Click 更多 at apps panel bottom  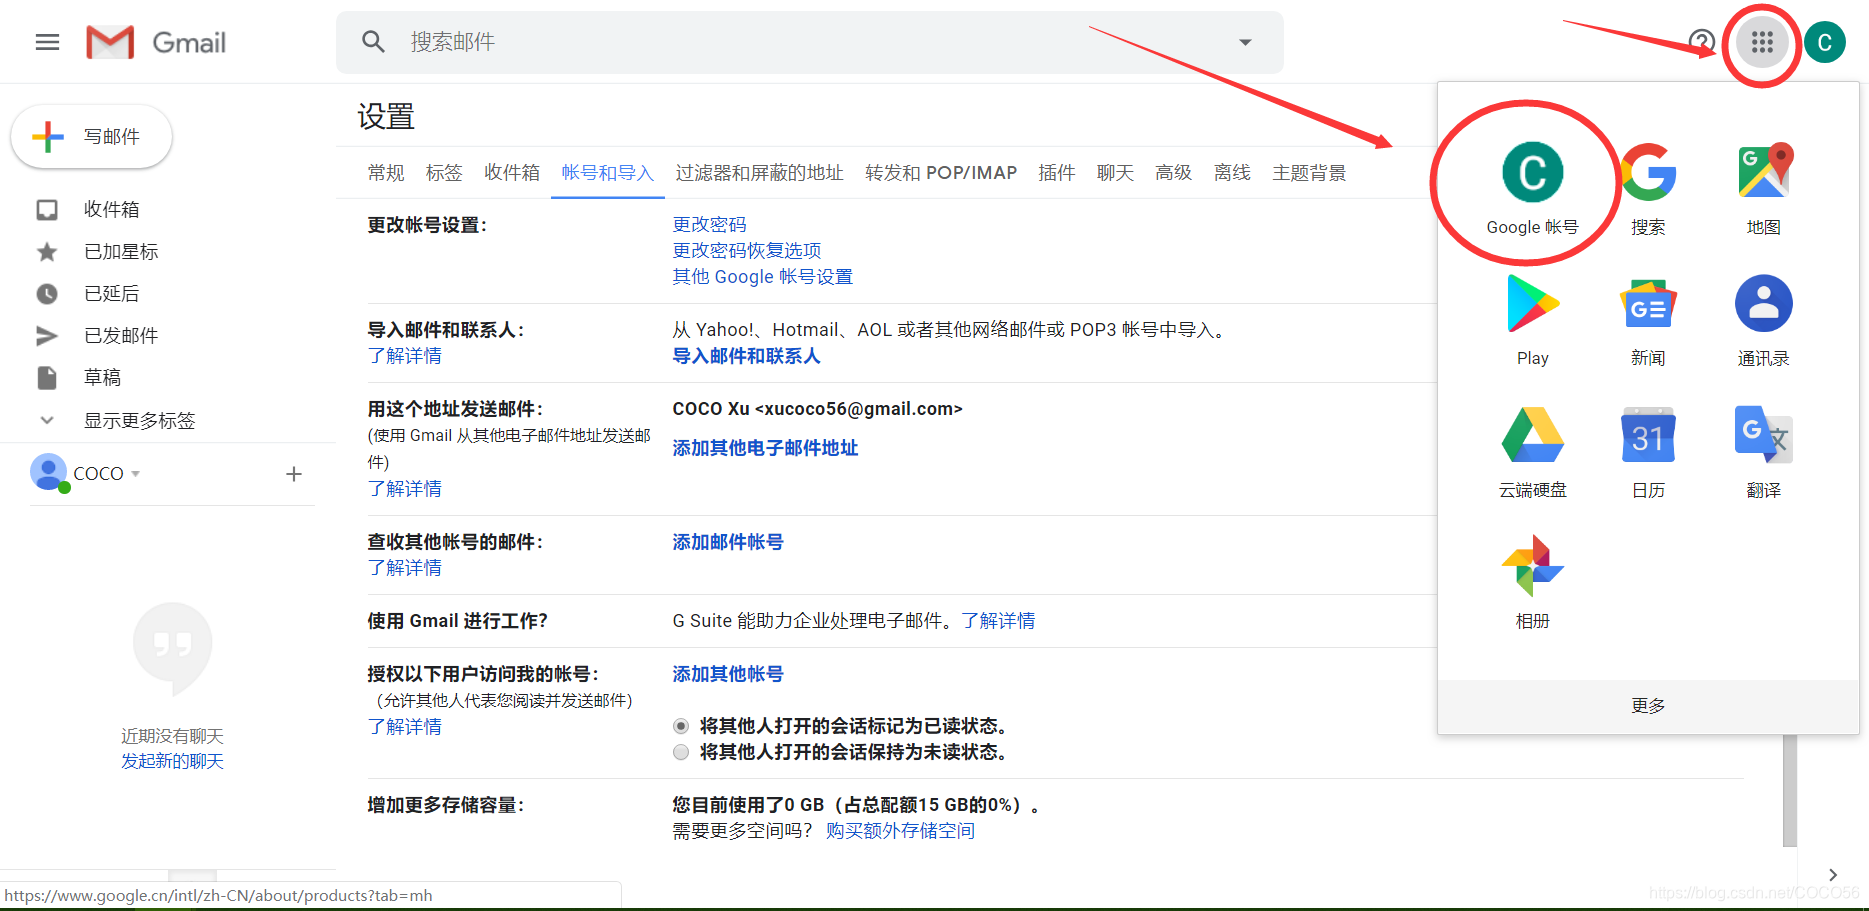[1648, 706]
